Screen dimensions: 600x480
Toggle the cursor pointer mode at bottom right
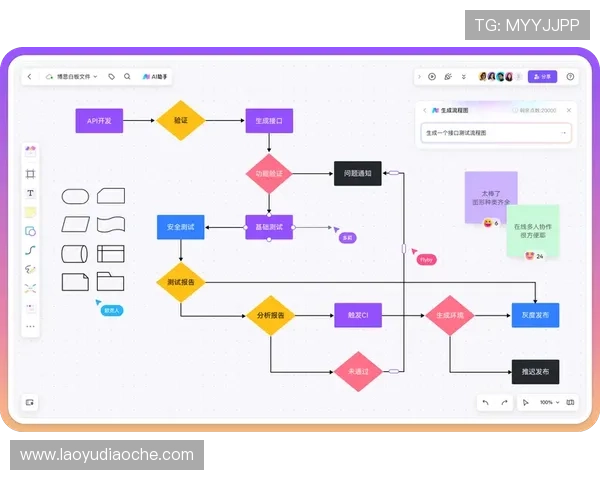(x=527, y=402)
